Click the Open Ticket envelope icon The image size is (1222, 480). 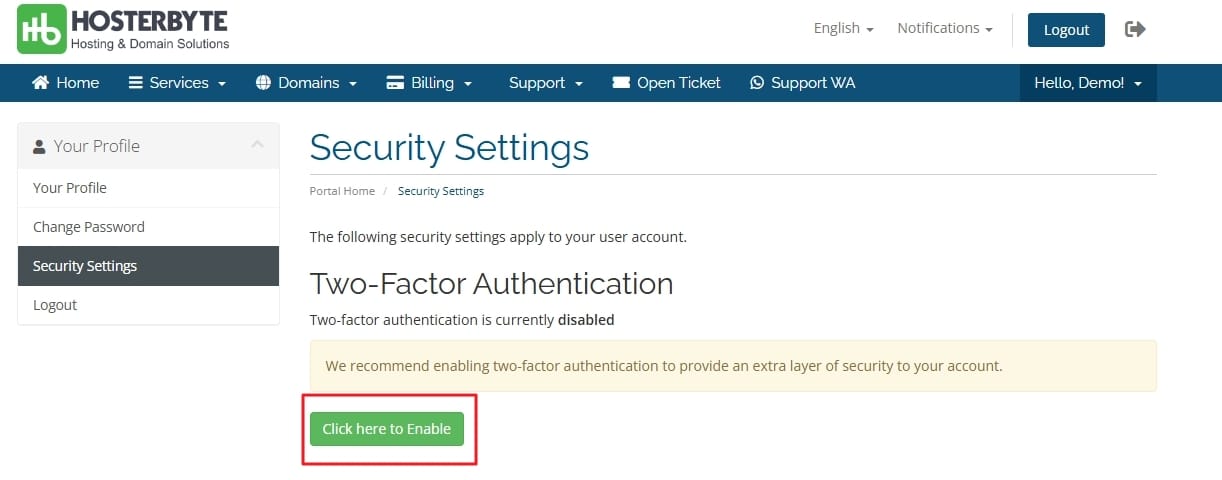pos(621,83)
